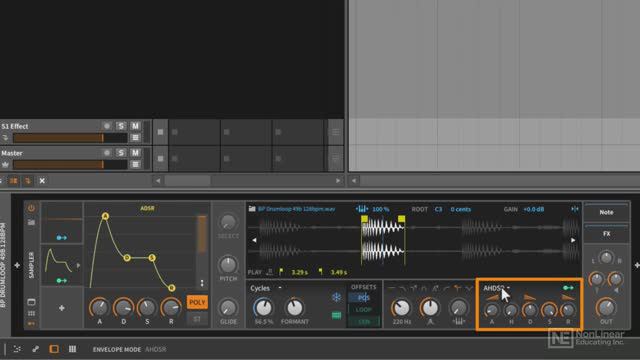Click the Glide knob
Viewport: 640px width, 360px height.
[228, 307]
